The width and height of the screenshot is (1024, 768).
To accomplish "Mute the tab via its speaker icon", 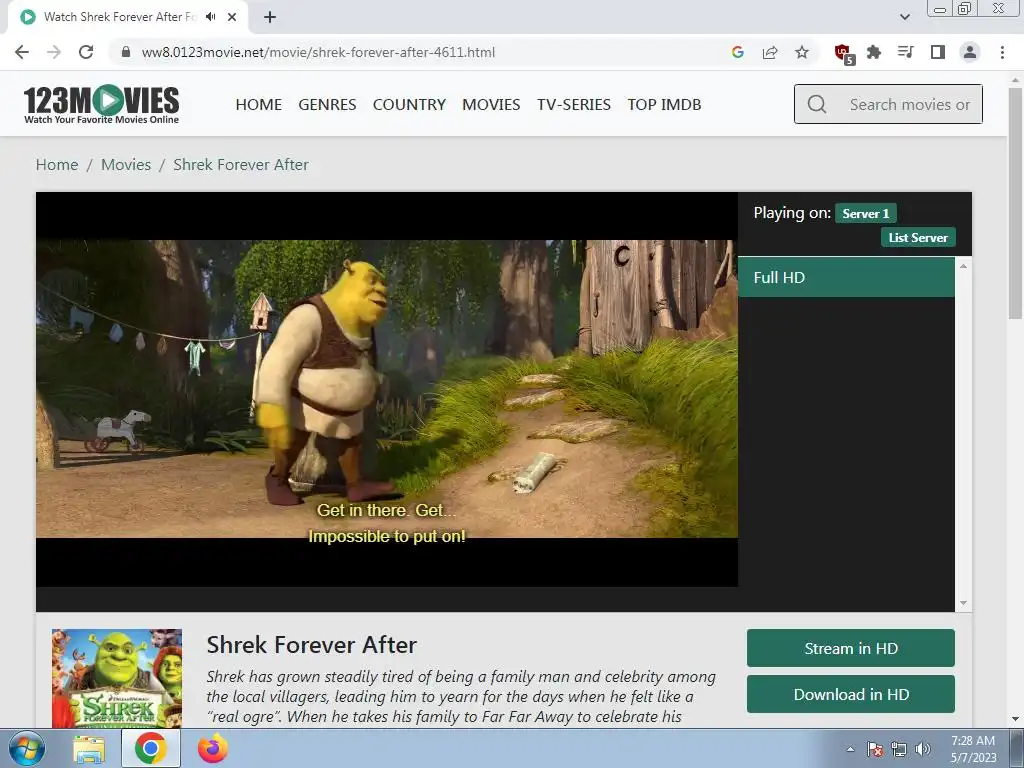I will coord(210,17).
